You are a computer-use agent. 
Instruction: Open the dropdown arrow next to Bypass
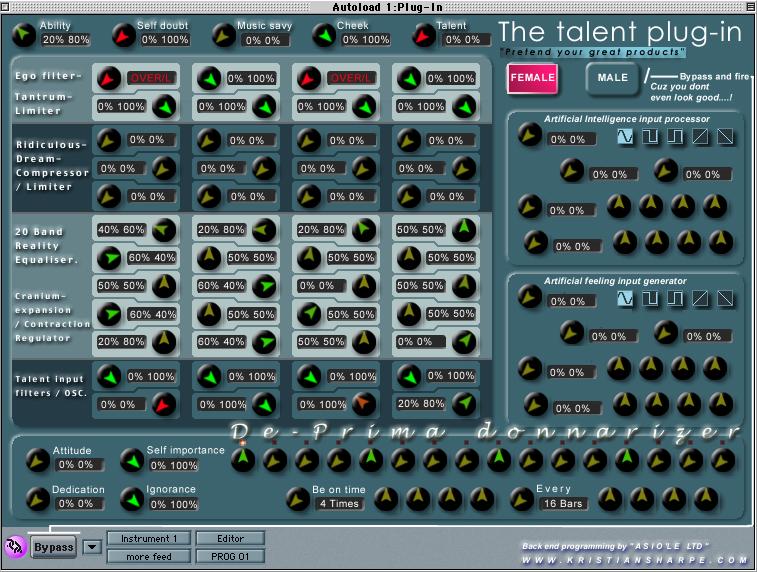click(91, 547)
